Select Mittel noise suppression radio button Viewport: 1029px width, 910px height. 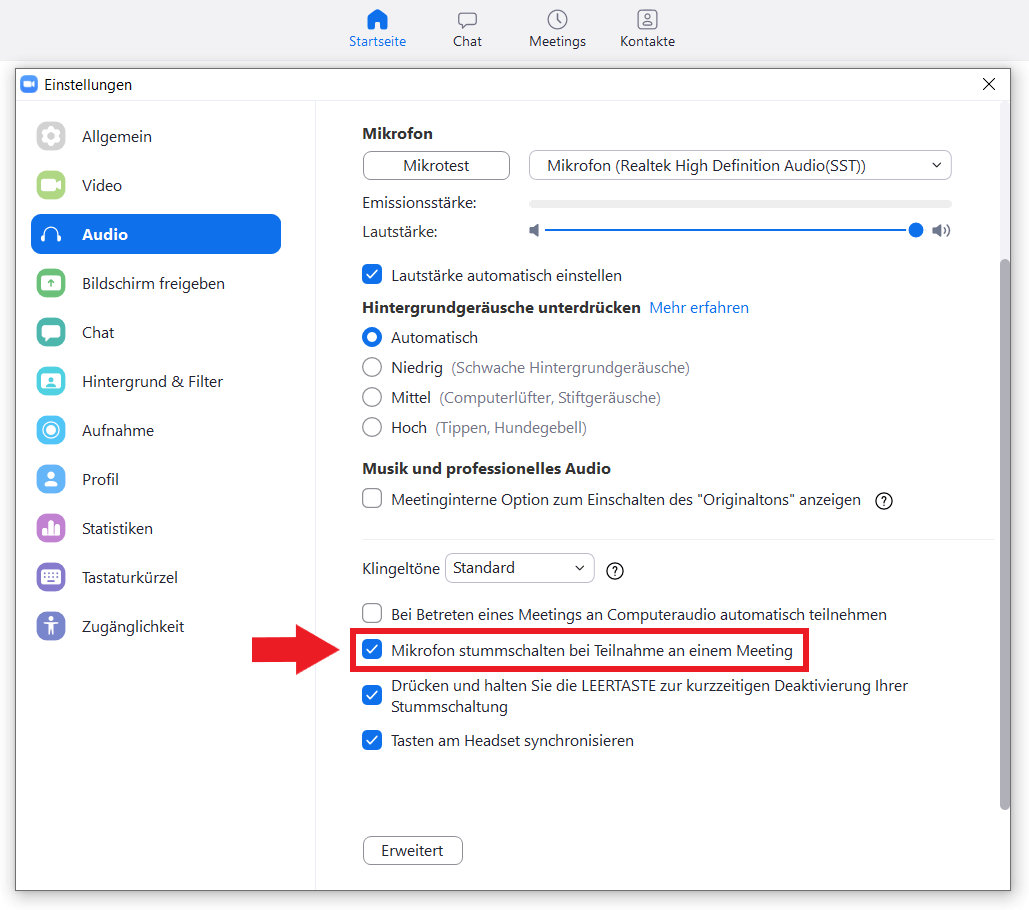[372, 397]
